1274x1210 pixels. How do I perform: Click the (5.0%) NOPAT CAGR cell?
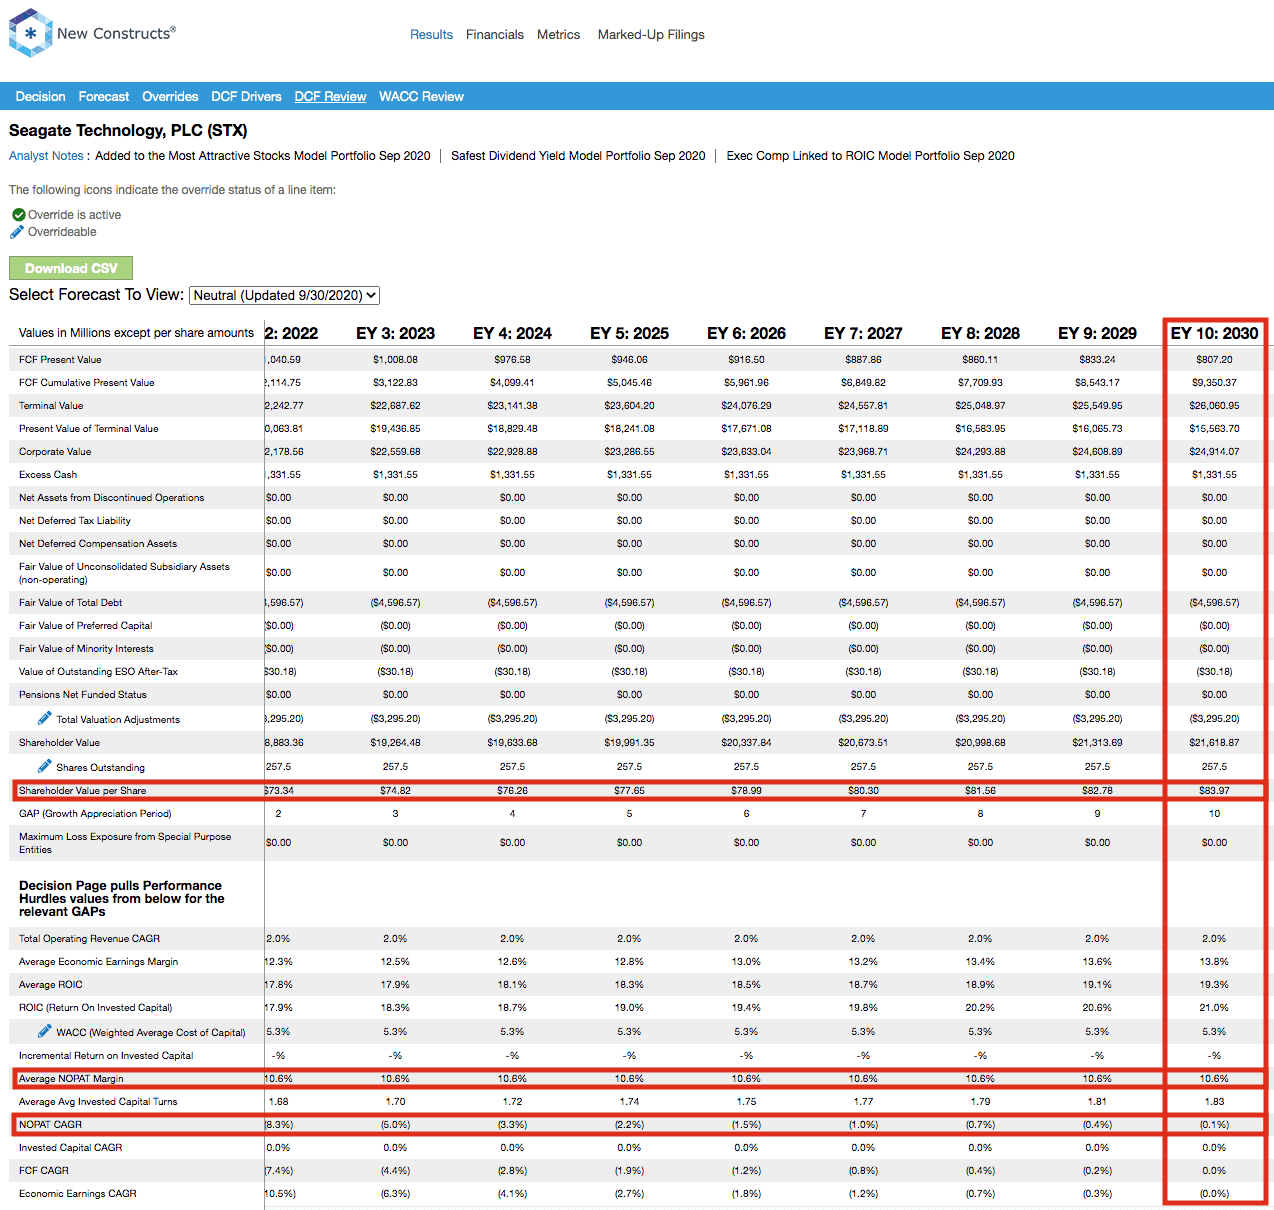(x=395, y=1124)
